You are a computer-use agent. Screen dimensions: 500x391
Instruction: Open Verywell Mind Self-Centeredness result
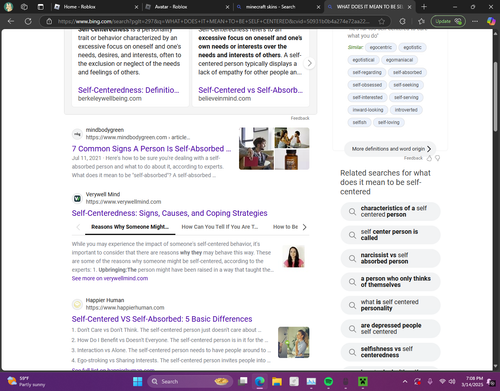169,213
